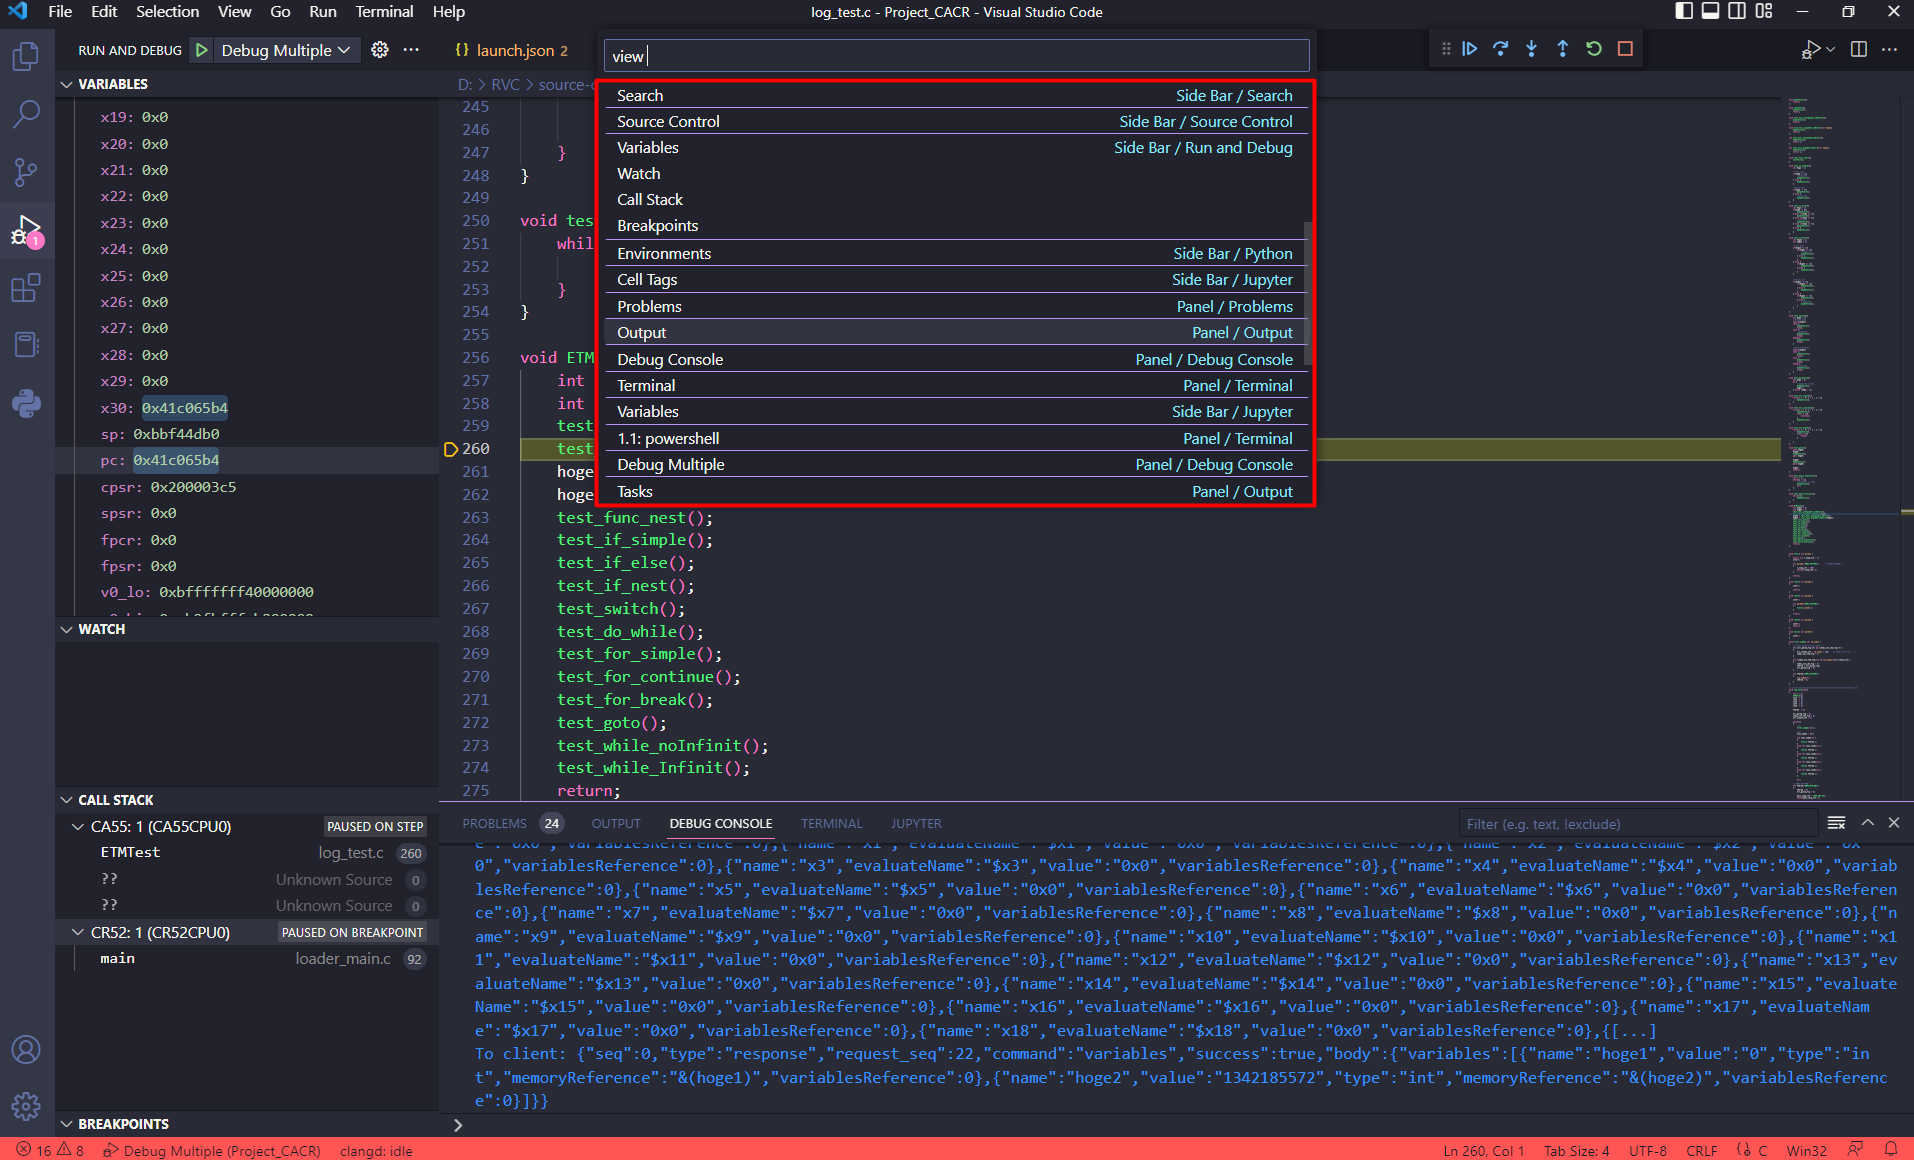The image size is (1914, 1160).
Task: Click the debug console filter field
Action: (x=1635, y=824)
